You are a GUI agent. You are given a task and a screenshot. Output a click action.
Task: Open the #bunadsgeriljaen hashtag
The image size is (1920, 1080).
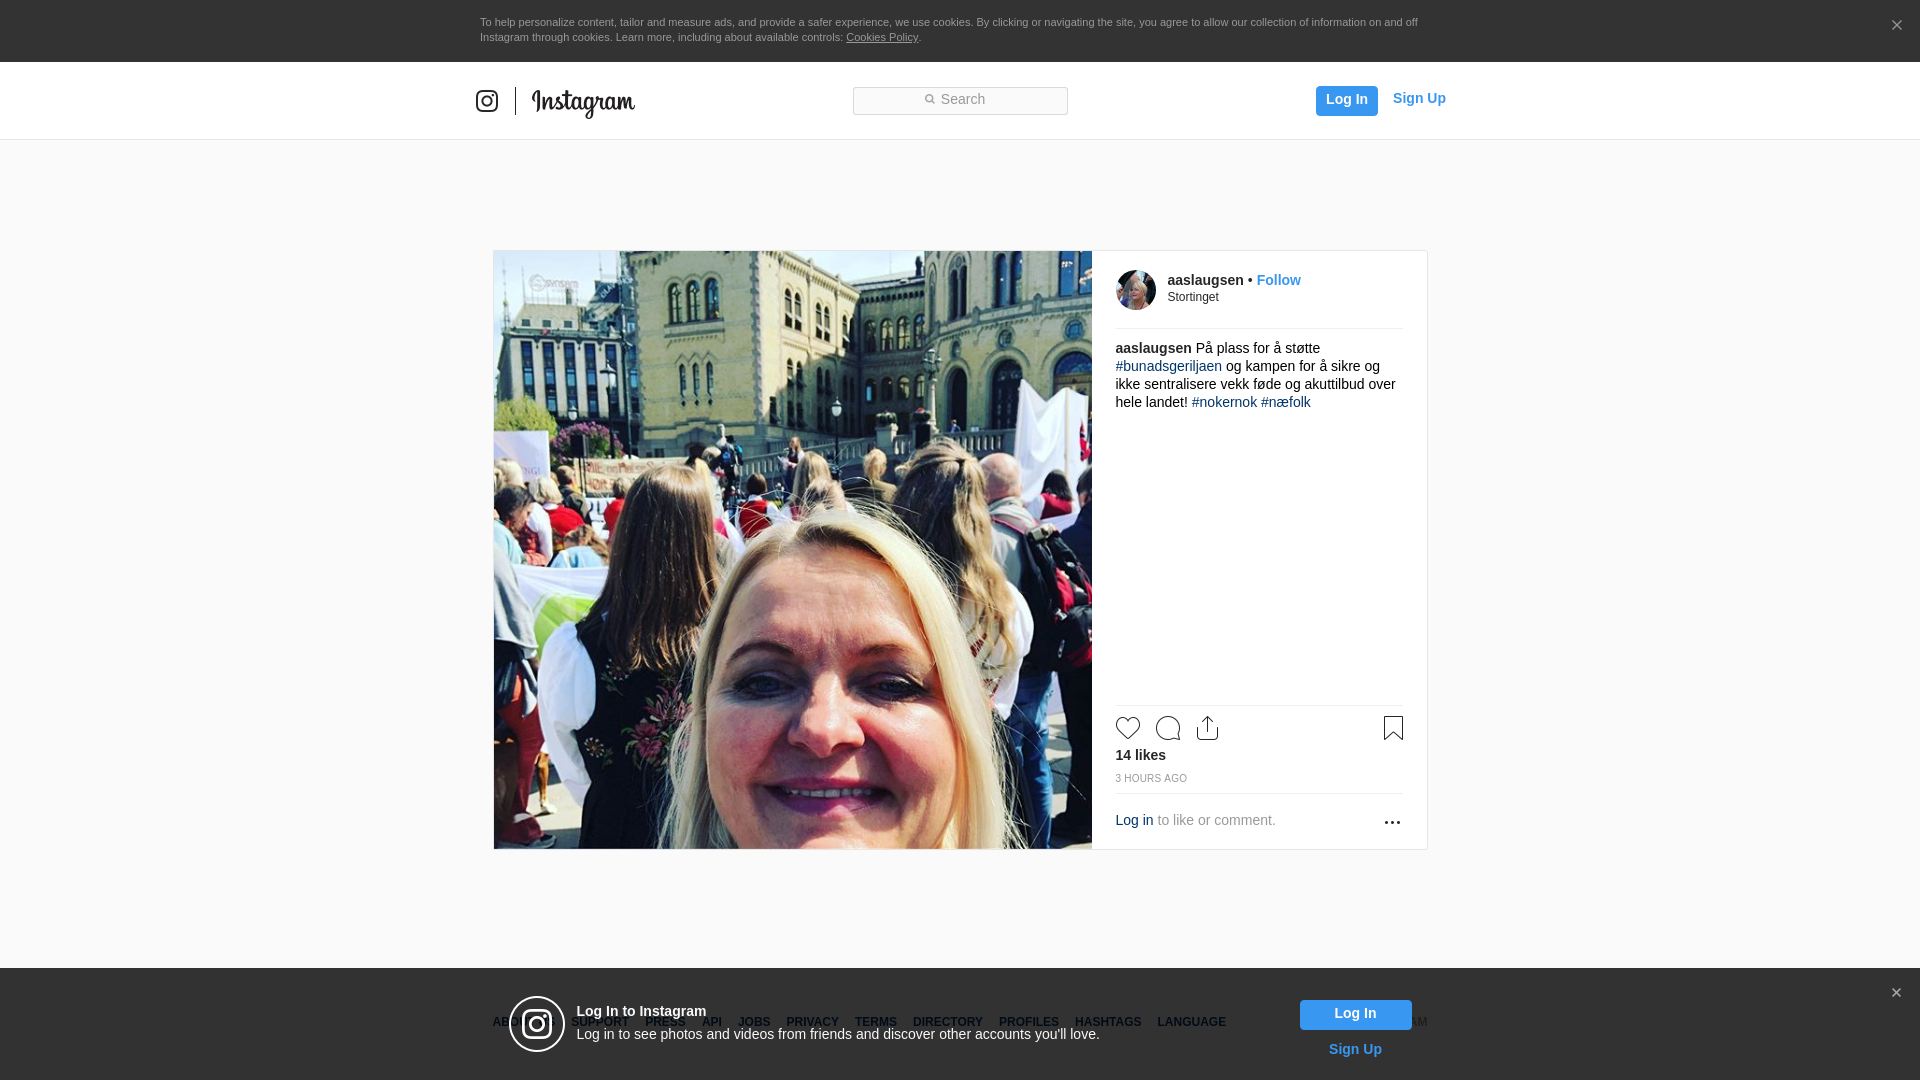pyautogui.click(x=1168, y=366)
